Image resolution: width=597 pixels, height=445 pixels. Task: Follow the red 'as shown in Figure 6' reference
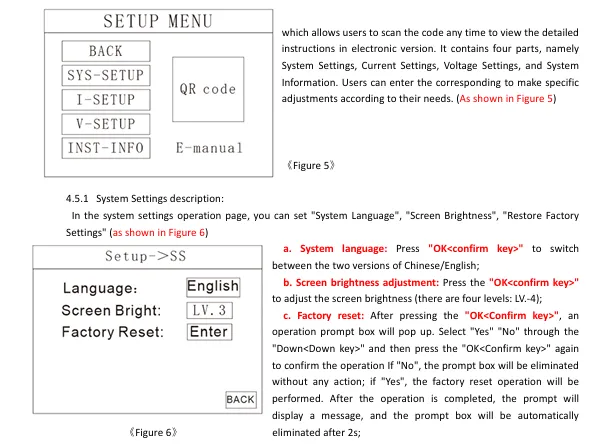tap(159, 233)
